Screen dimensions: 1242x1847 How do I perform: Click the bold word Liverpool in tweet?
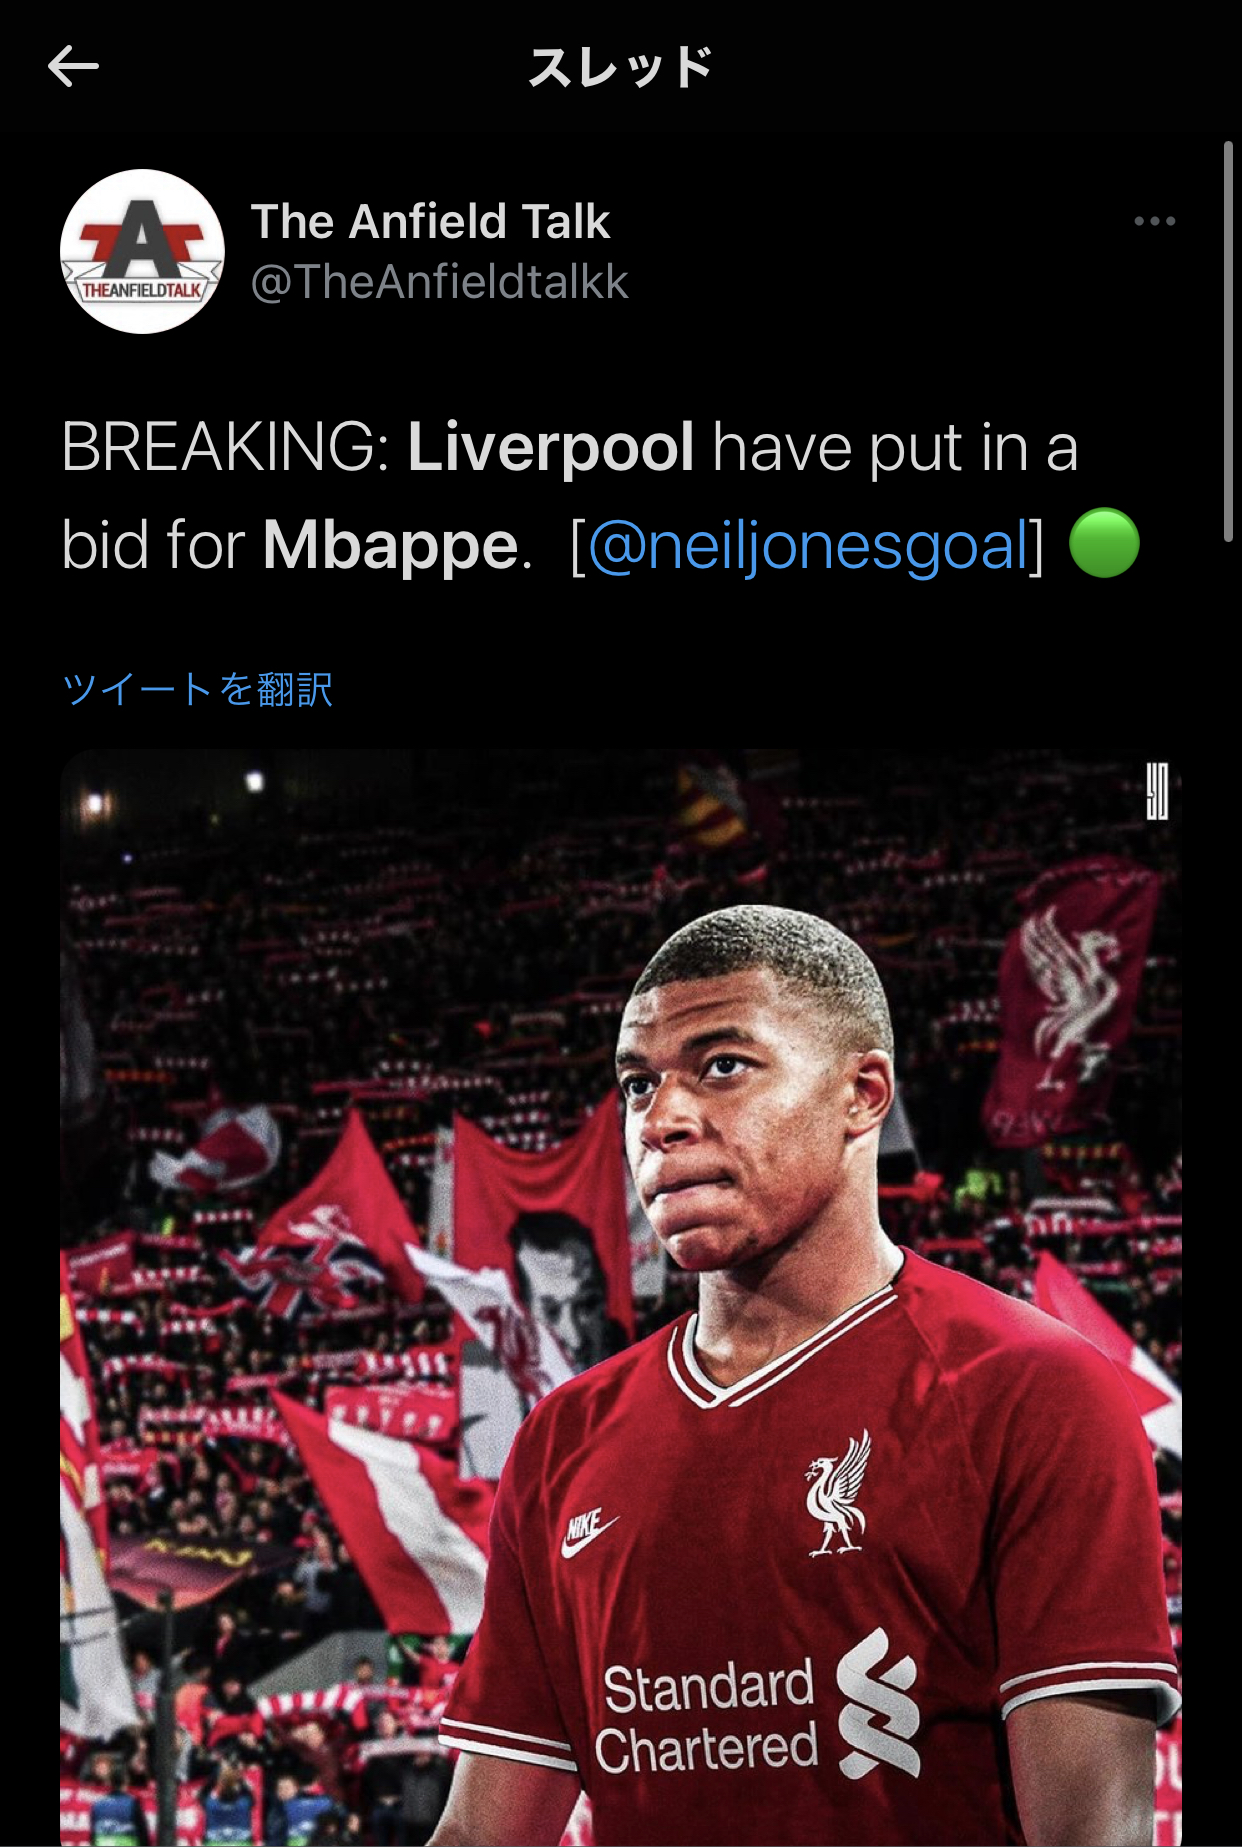(x=551, y=446)
